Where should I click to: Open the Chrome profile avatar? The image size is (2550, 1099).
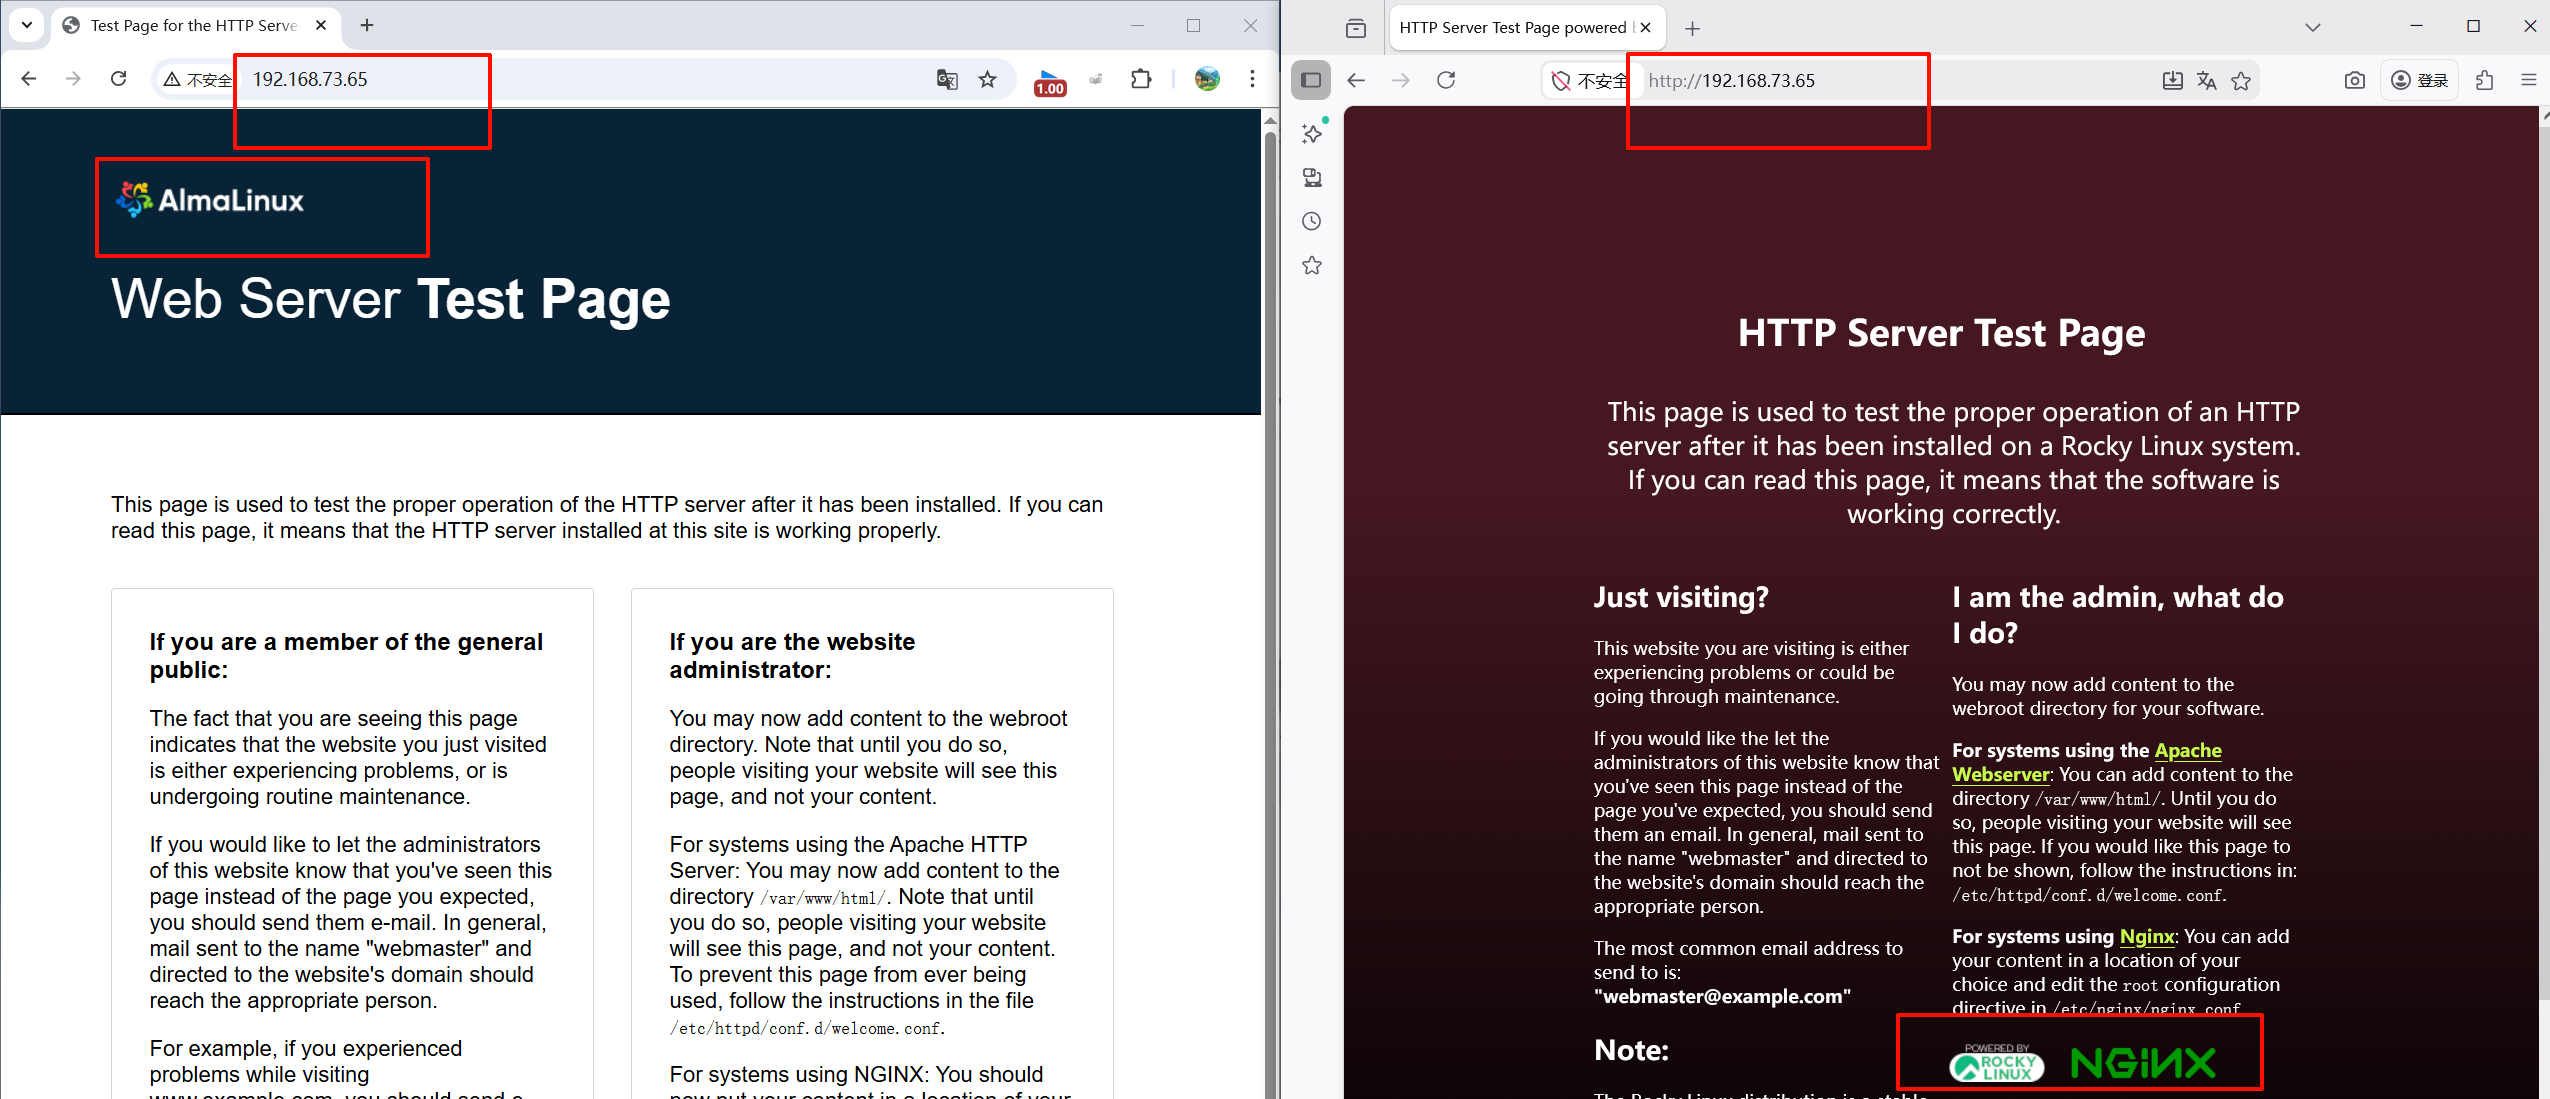pyautogui.click(x=1207, y=79)
